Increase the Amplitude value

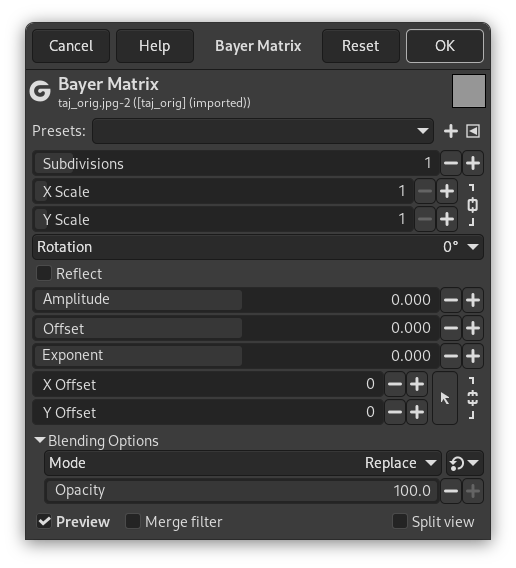tap(473, 300)
